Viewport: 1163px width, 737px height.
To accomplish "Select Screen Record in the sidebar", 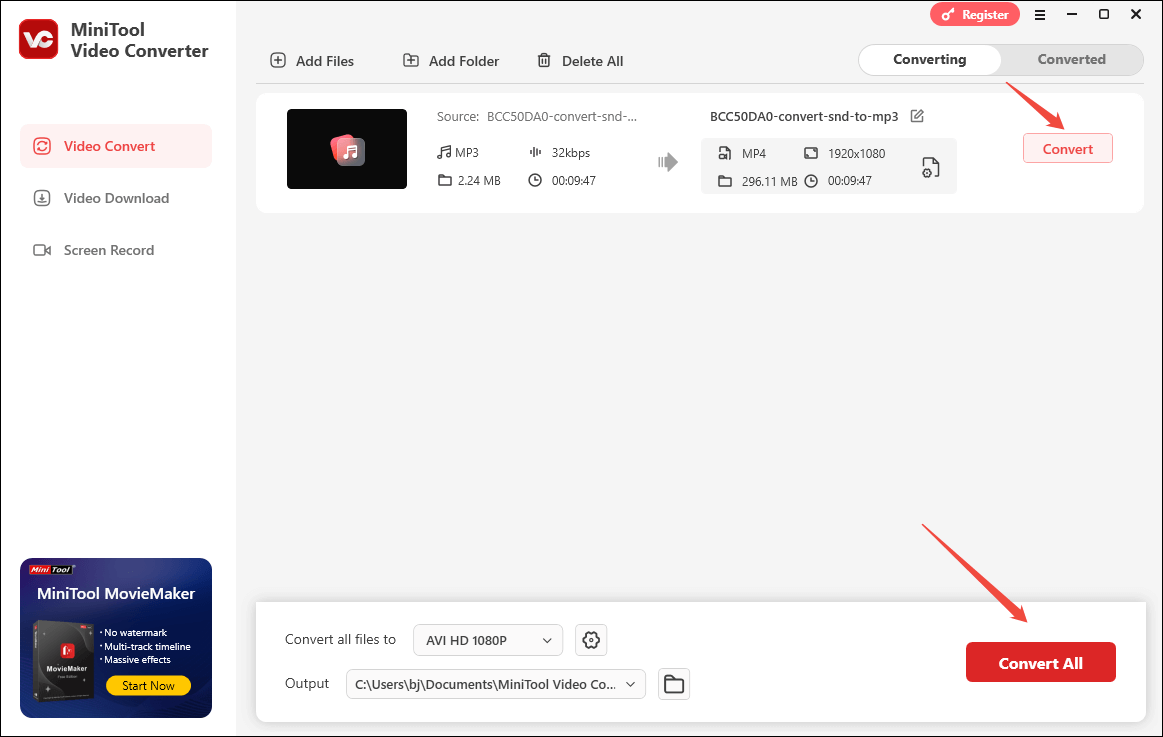I will coord(116,250).
